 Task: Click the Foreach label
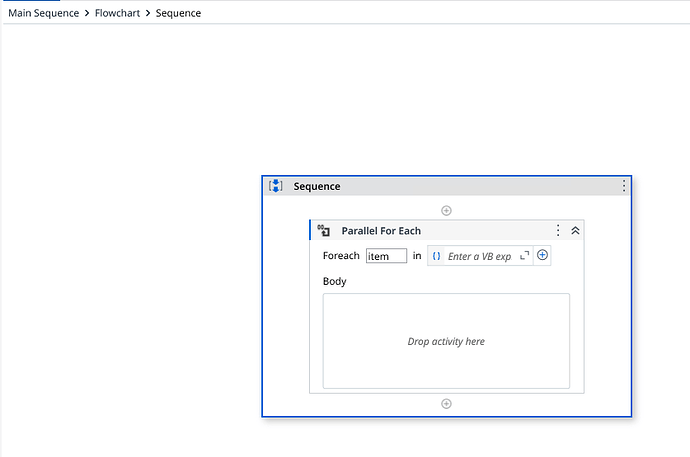coord(341,256)
